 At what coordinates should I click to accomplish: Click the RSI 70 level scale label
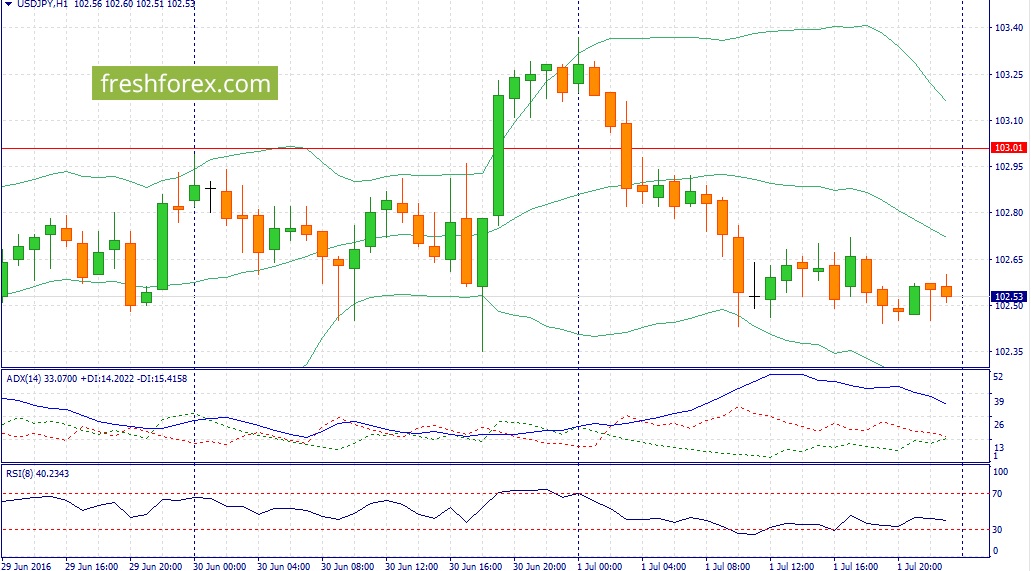click(997, 494)
